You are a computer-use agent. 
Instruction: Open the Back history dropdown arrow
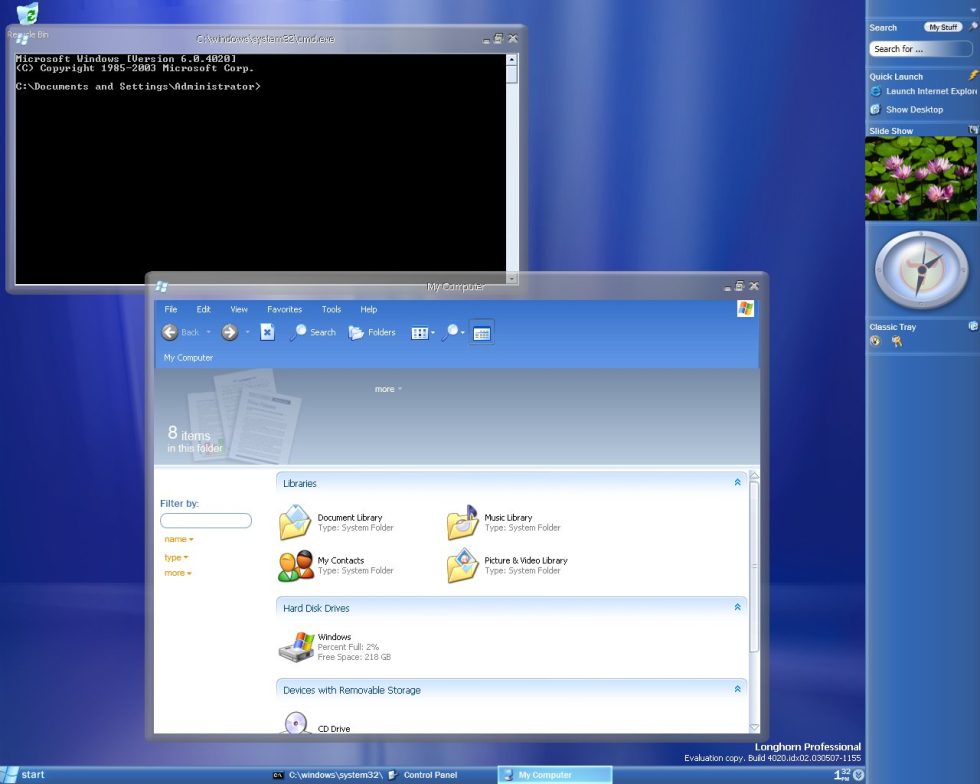coord(208,332)
